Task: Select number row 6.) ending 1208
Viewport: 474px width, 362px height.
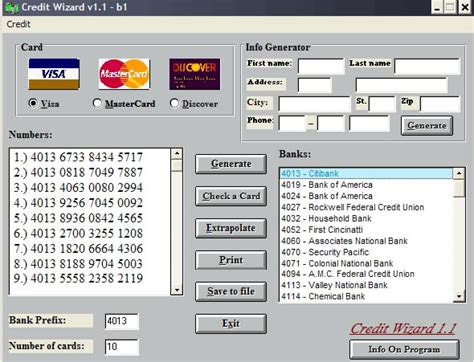Action: (78, 233)
